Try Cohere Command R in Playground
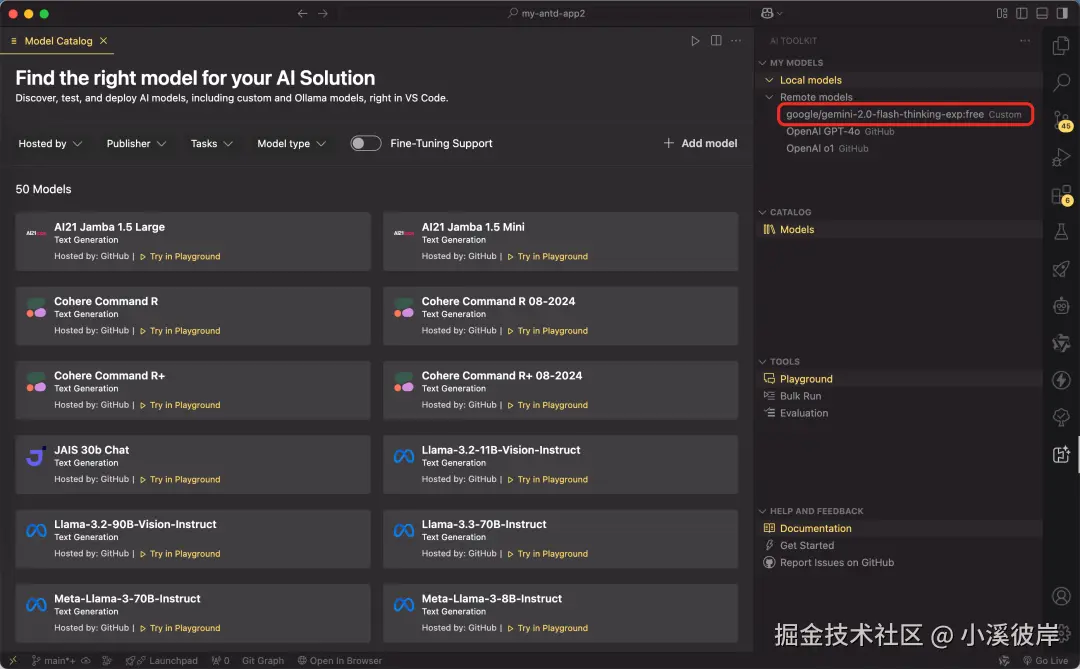This screenshot has width=1080, height=669. [180, 331]
